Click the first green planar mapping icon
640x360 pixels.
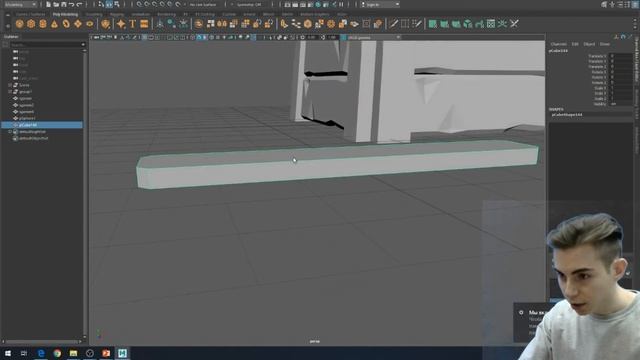point(433,24)
